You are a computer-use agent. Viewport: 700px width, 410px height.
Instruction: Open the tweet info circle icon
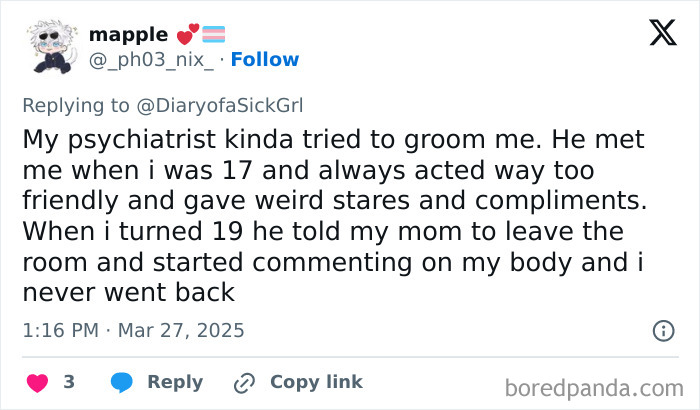pyautogui.click(x=662, y=330)
